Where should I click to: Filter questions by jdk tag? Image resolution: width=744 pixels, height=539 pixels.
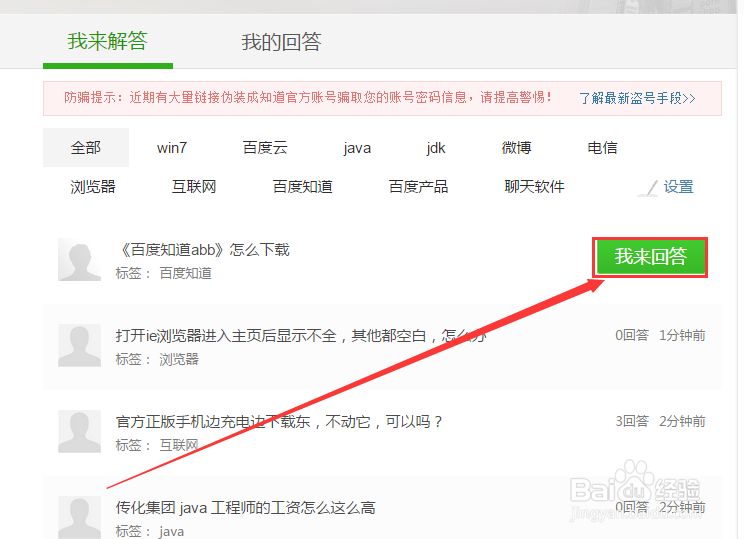pyautogui.click(x=436, y=148)
